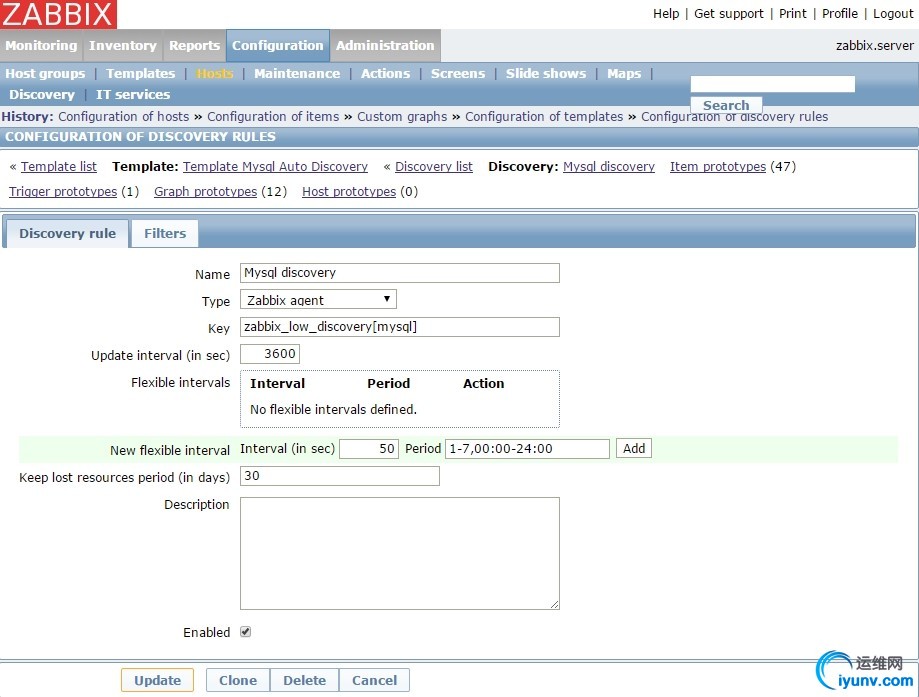Open the Mysql discovery link

pyautogui.click(x=609, y=166)
